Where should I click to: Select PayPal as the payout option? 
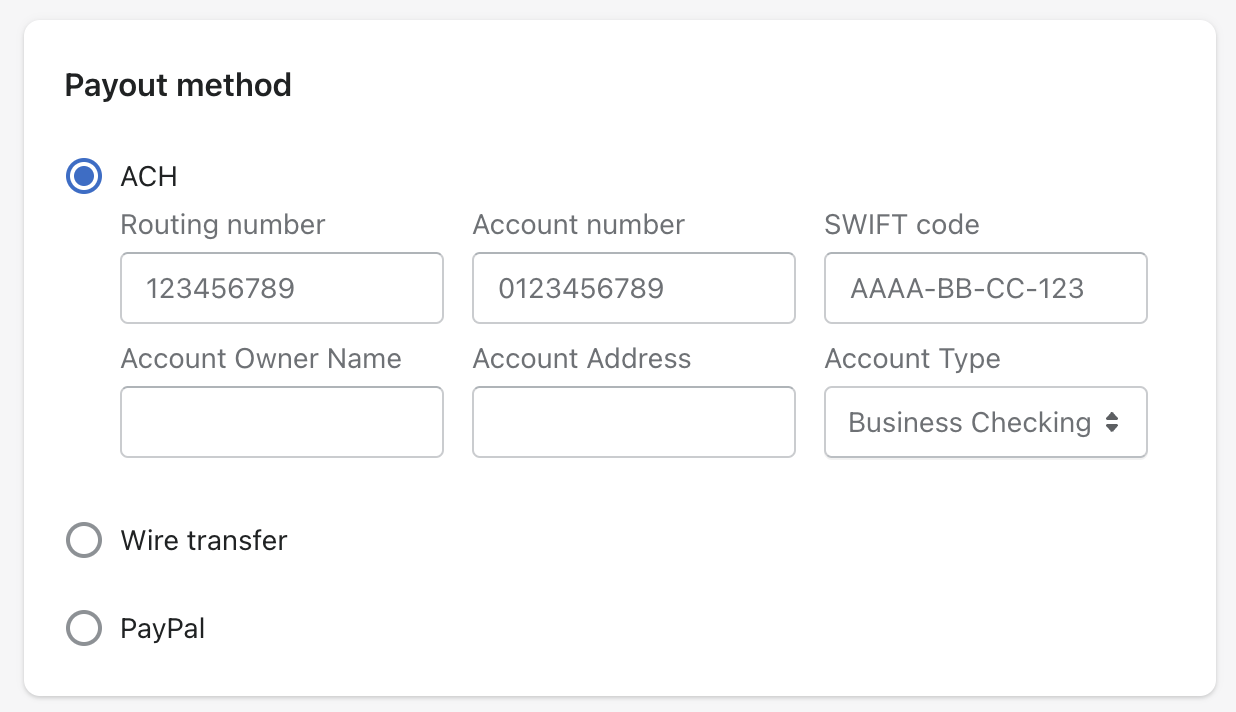pos(84,628)
